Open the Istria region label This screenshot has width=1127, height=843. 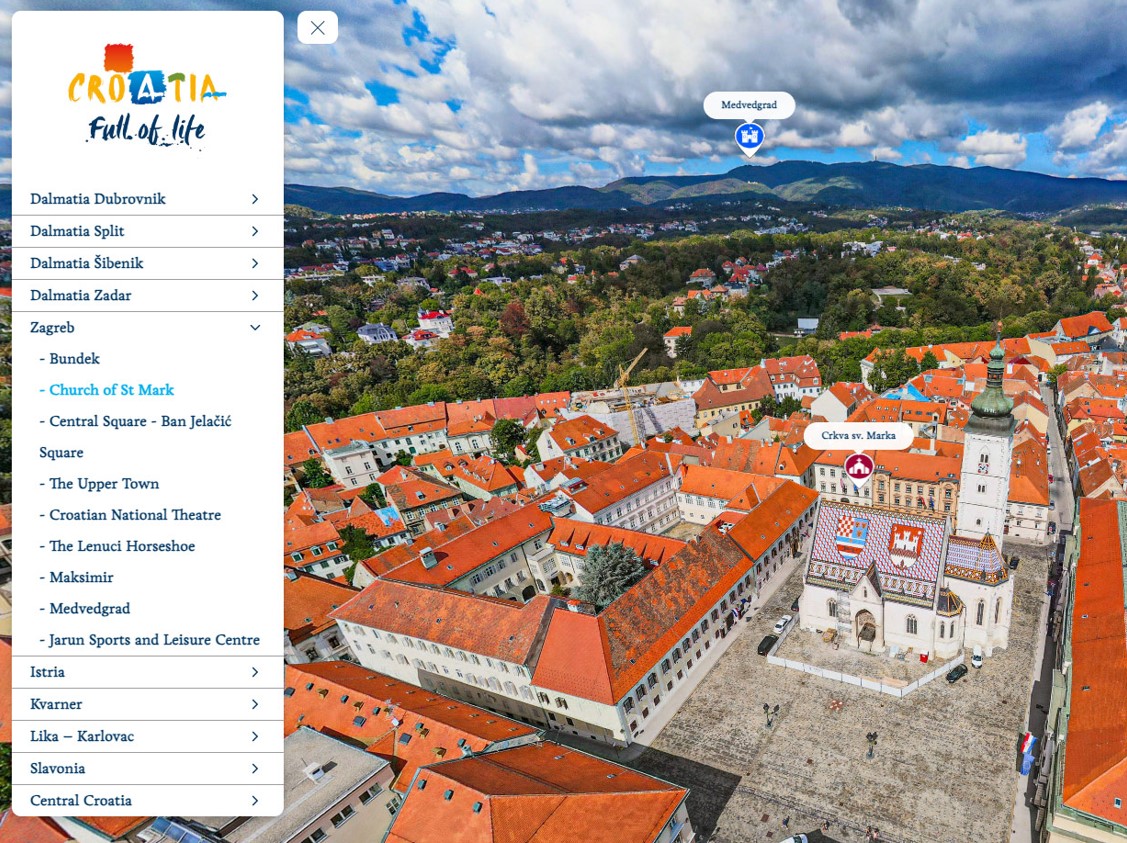(x=47, y=672)
